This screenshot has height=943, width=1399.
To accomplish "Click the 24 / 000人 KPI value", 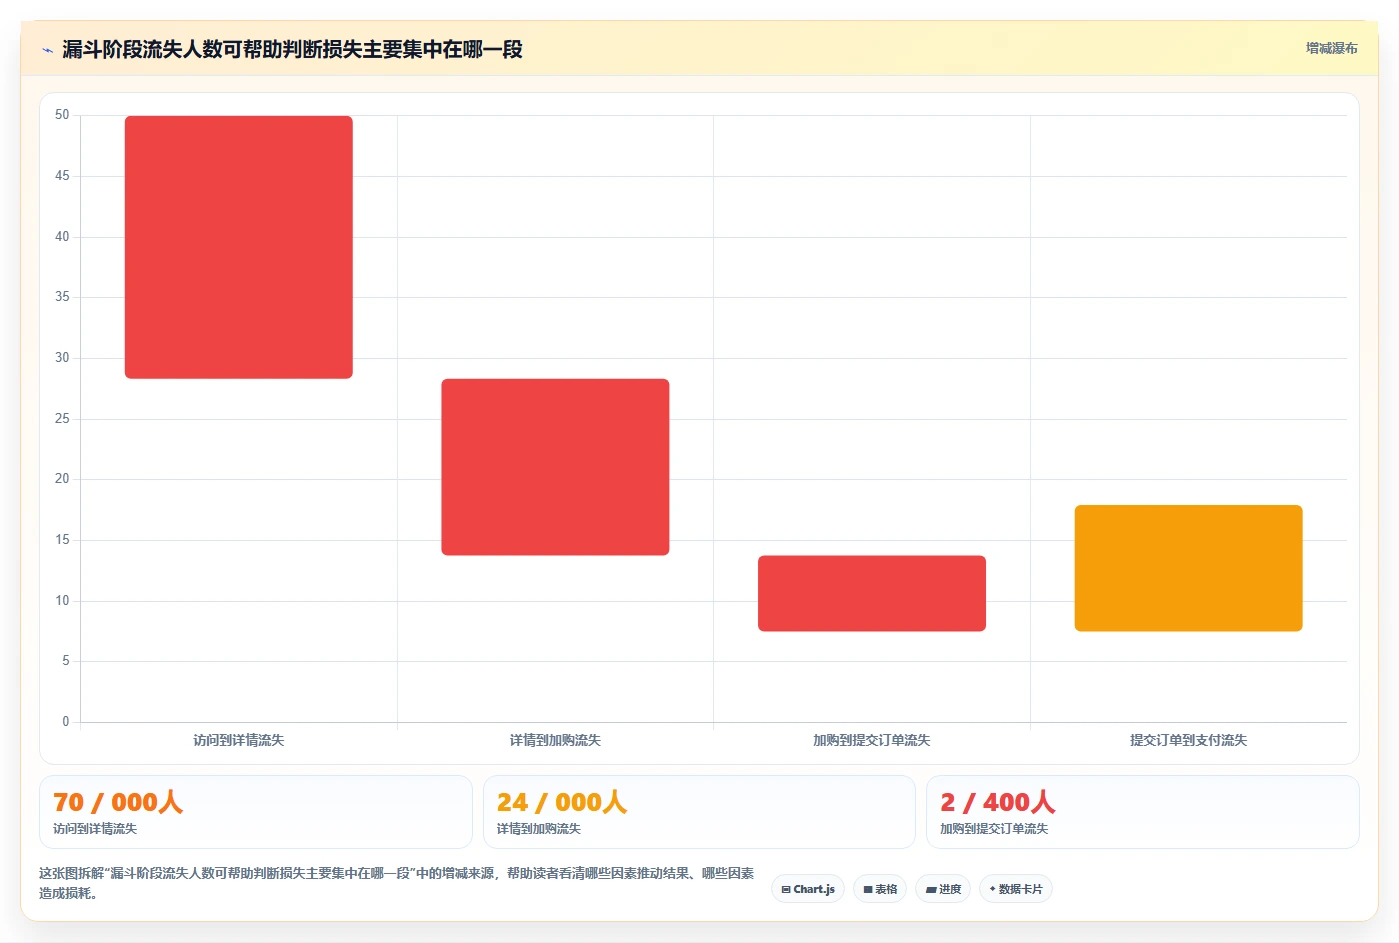I will tap(562, 802).
